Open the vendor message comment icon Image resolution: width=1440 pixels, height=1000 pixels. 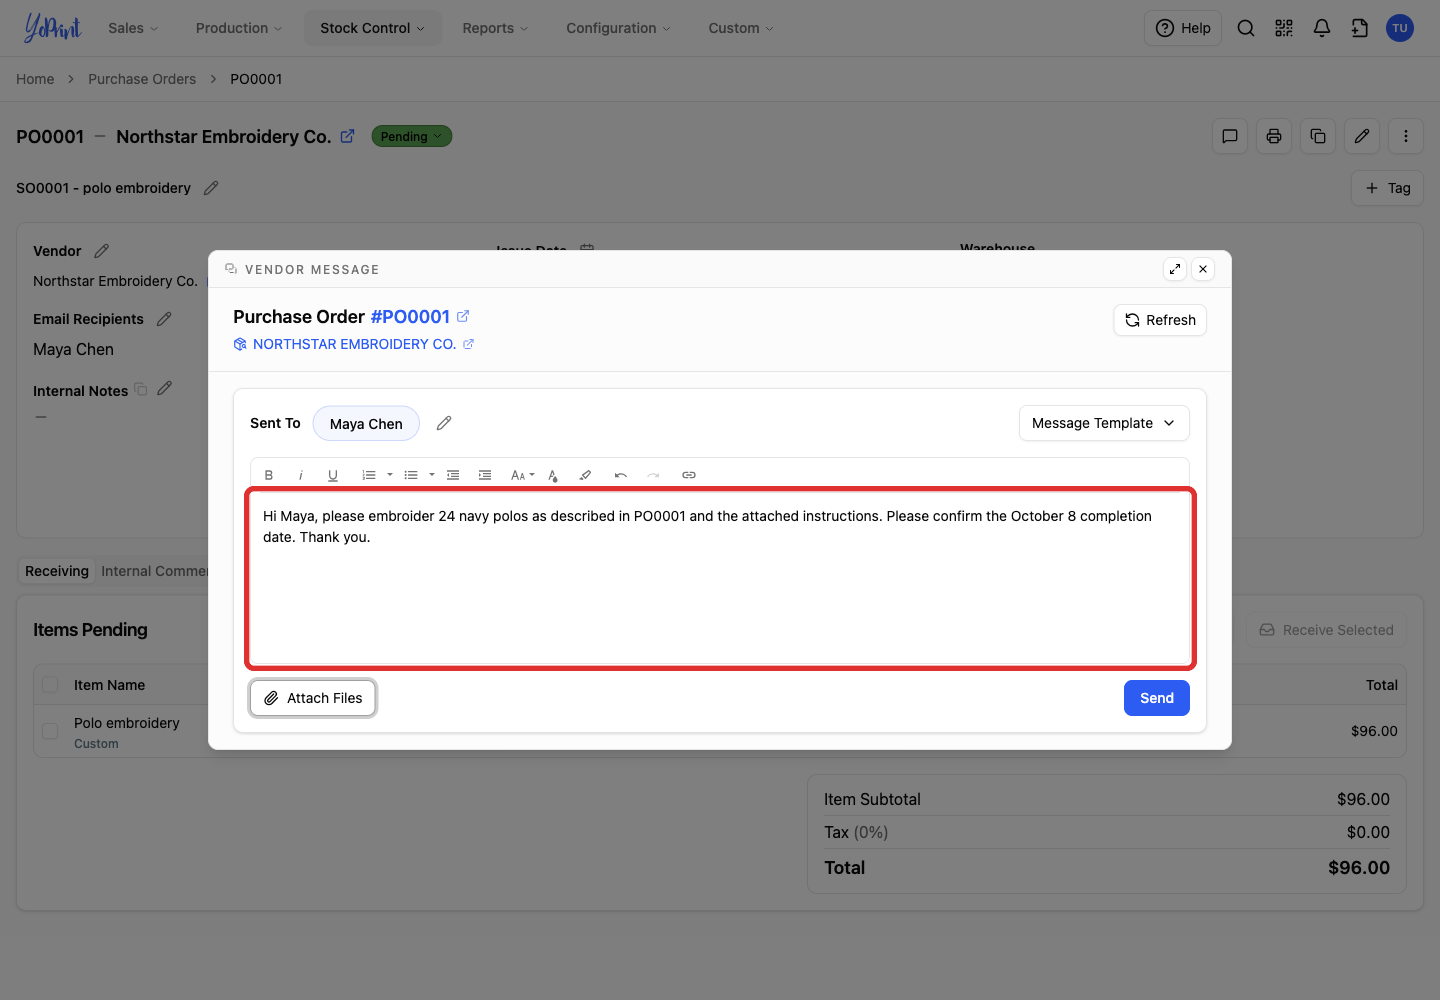(1230, 136)
